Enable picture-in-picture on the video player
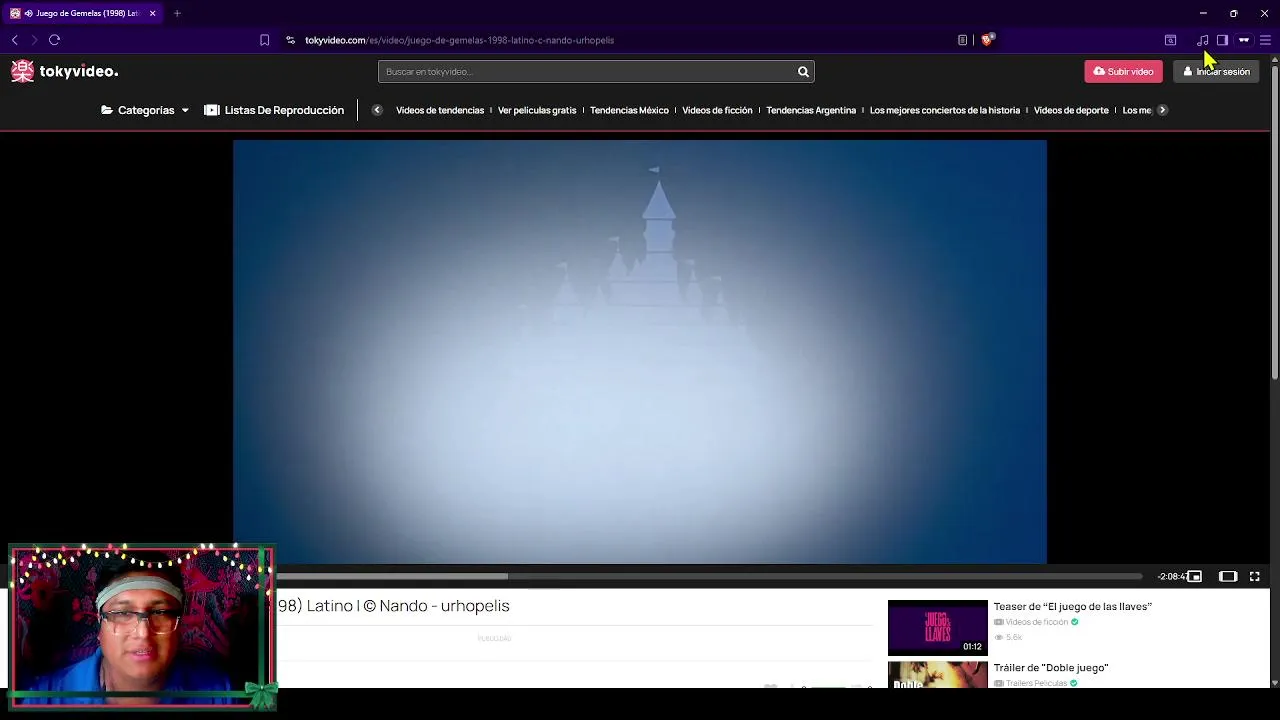 (x=1194, y=577)
